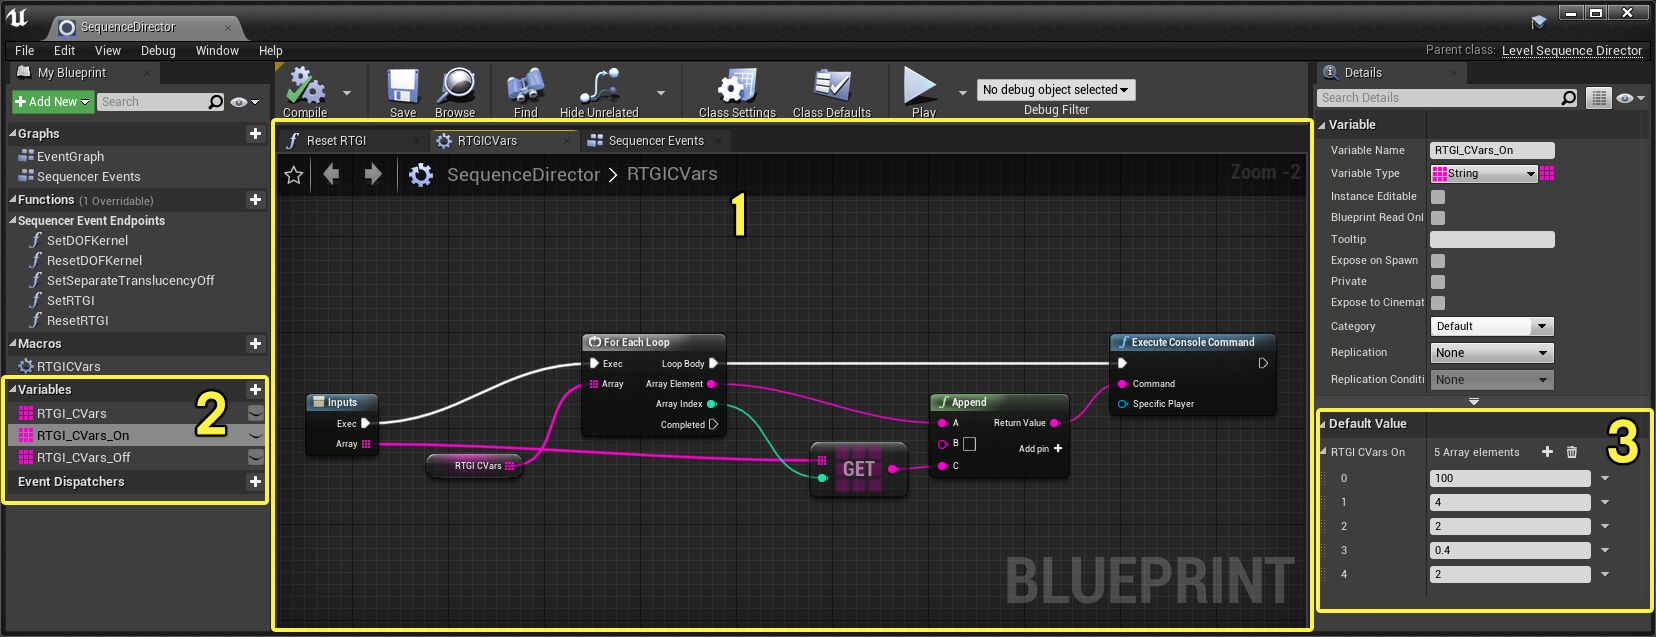Collapse the Variable section in Details
Viewport: 1656px width, 637px height.
click(1322, 125)
